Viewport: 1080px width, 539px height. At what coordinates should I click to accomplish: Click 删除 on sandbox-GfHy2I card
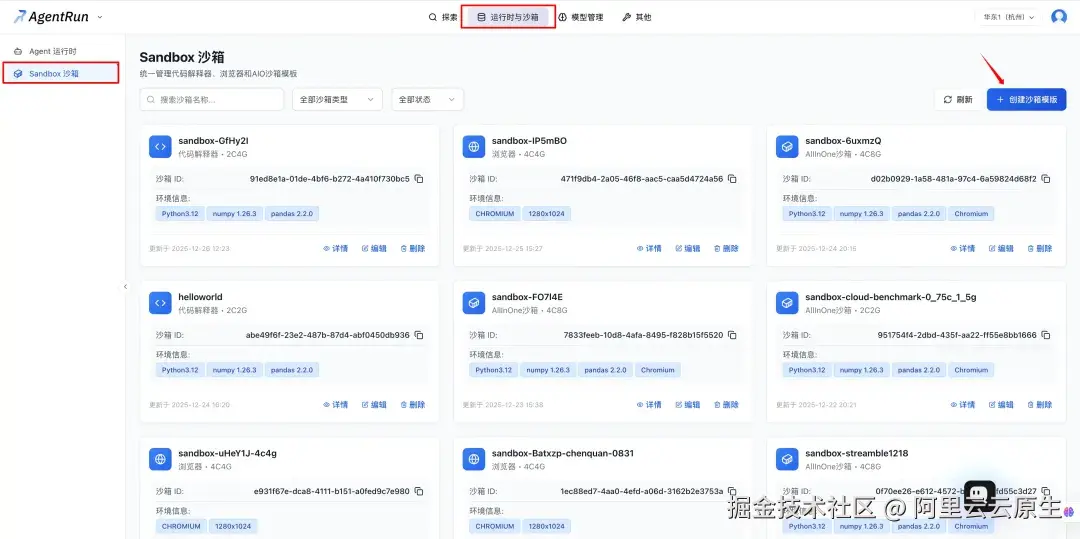pyautogui.click(x=413, y=249)
